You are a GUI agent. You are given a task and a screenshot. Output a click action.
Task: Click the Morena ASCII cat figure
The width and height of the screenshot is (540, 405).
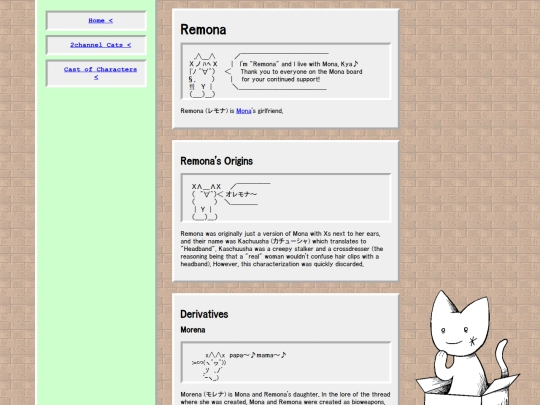click(x=209, y=366)
